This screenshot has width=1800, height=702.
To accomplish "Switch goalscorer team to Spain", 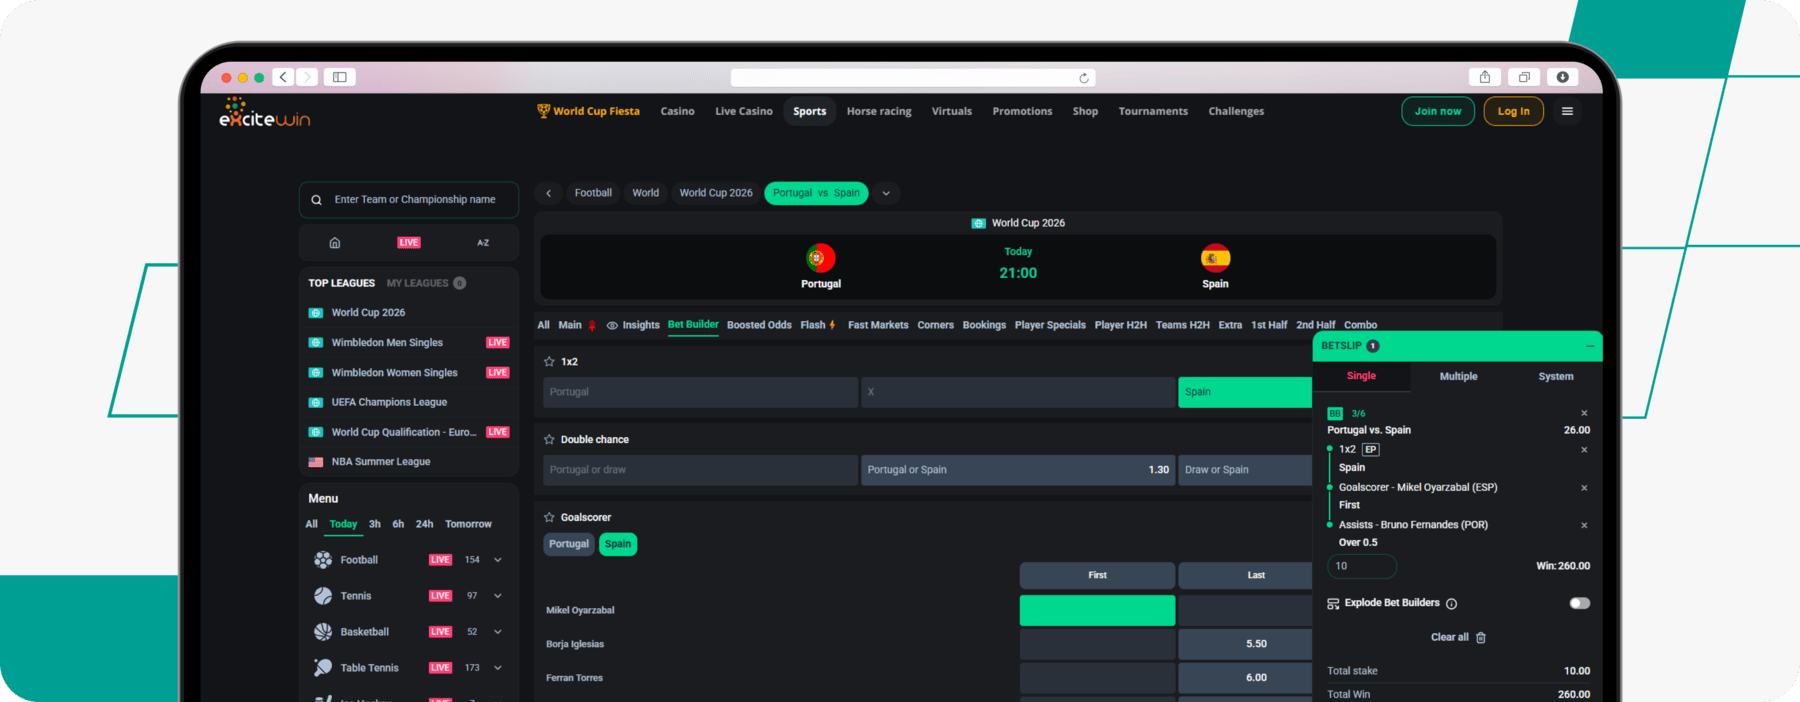I will (x=618, y=544).
